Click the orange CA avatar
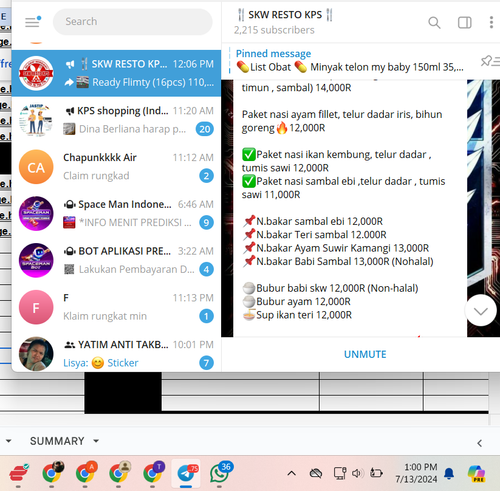 click(x=36, y=167)
